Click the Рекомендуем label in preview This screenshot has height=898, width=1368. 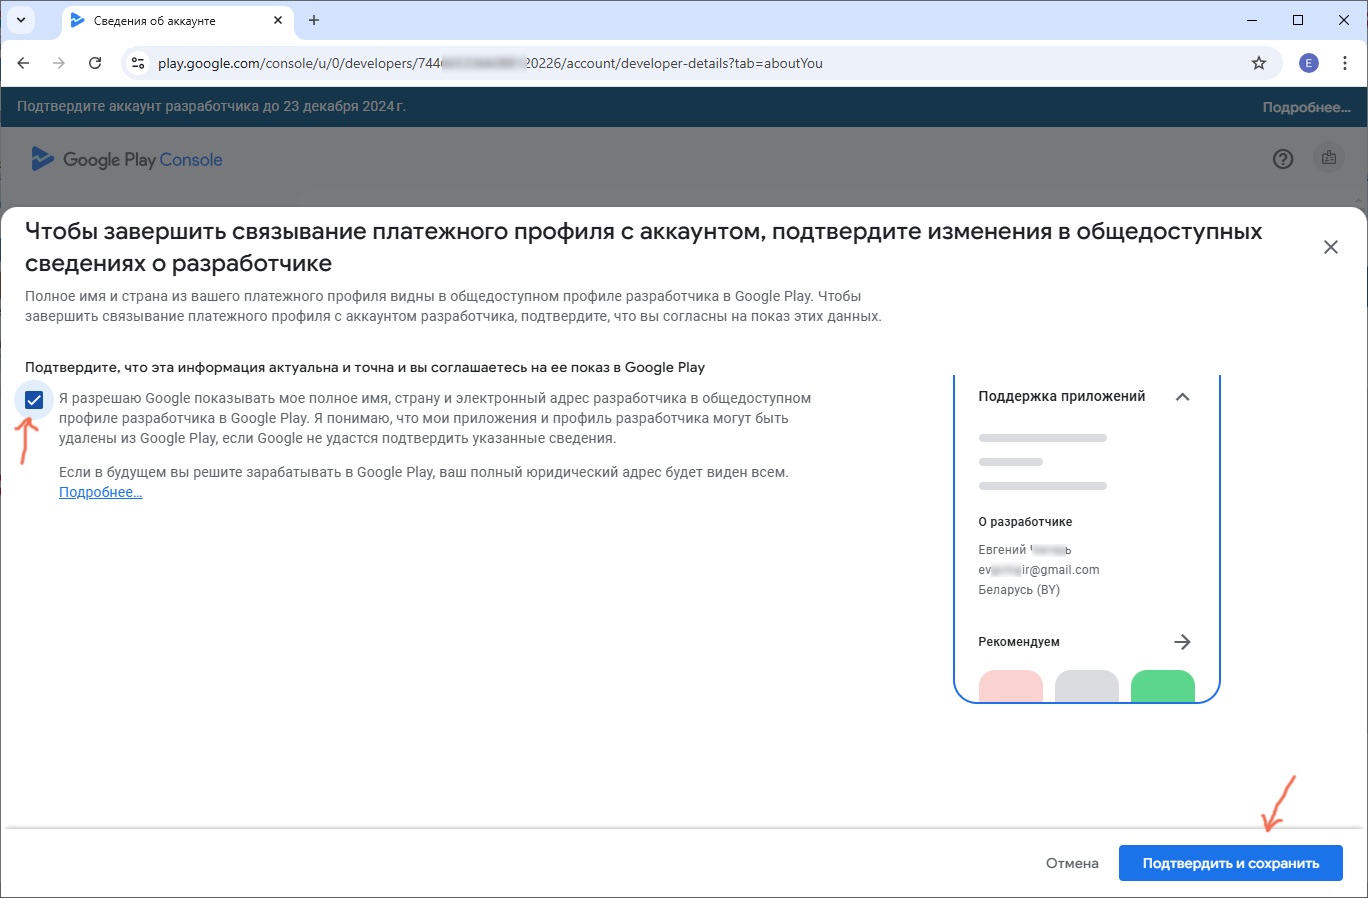coord(1019,642)
